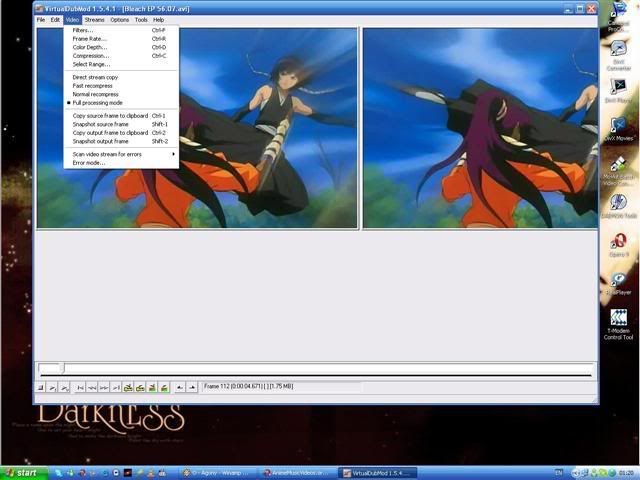The image size is (640, 480).
Task: Set the mark-in selection point
Action: tap(180, 387)
